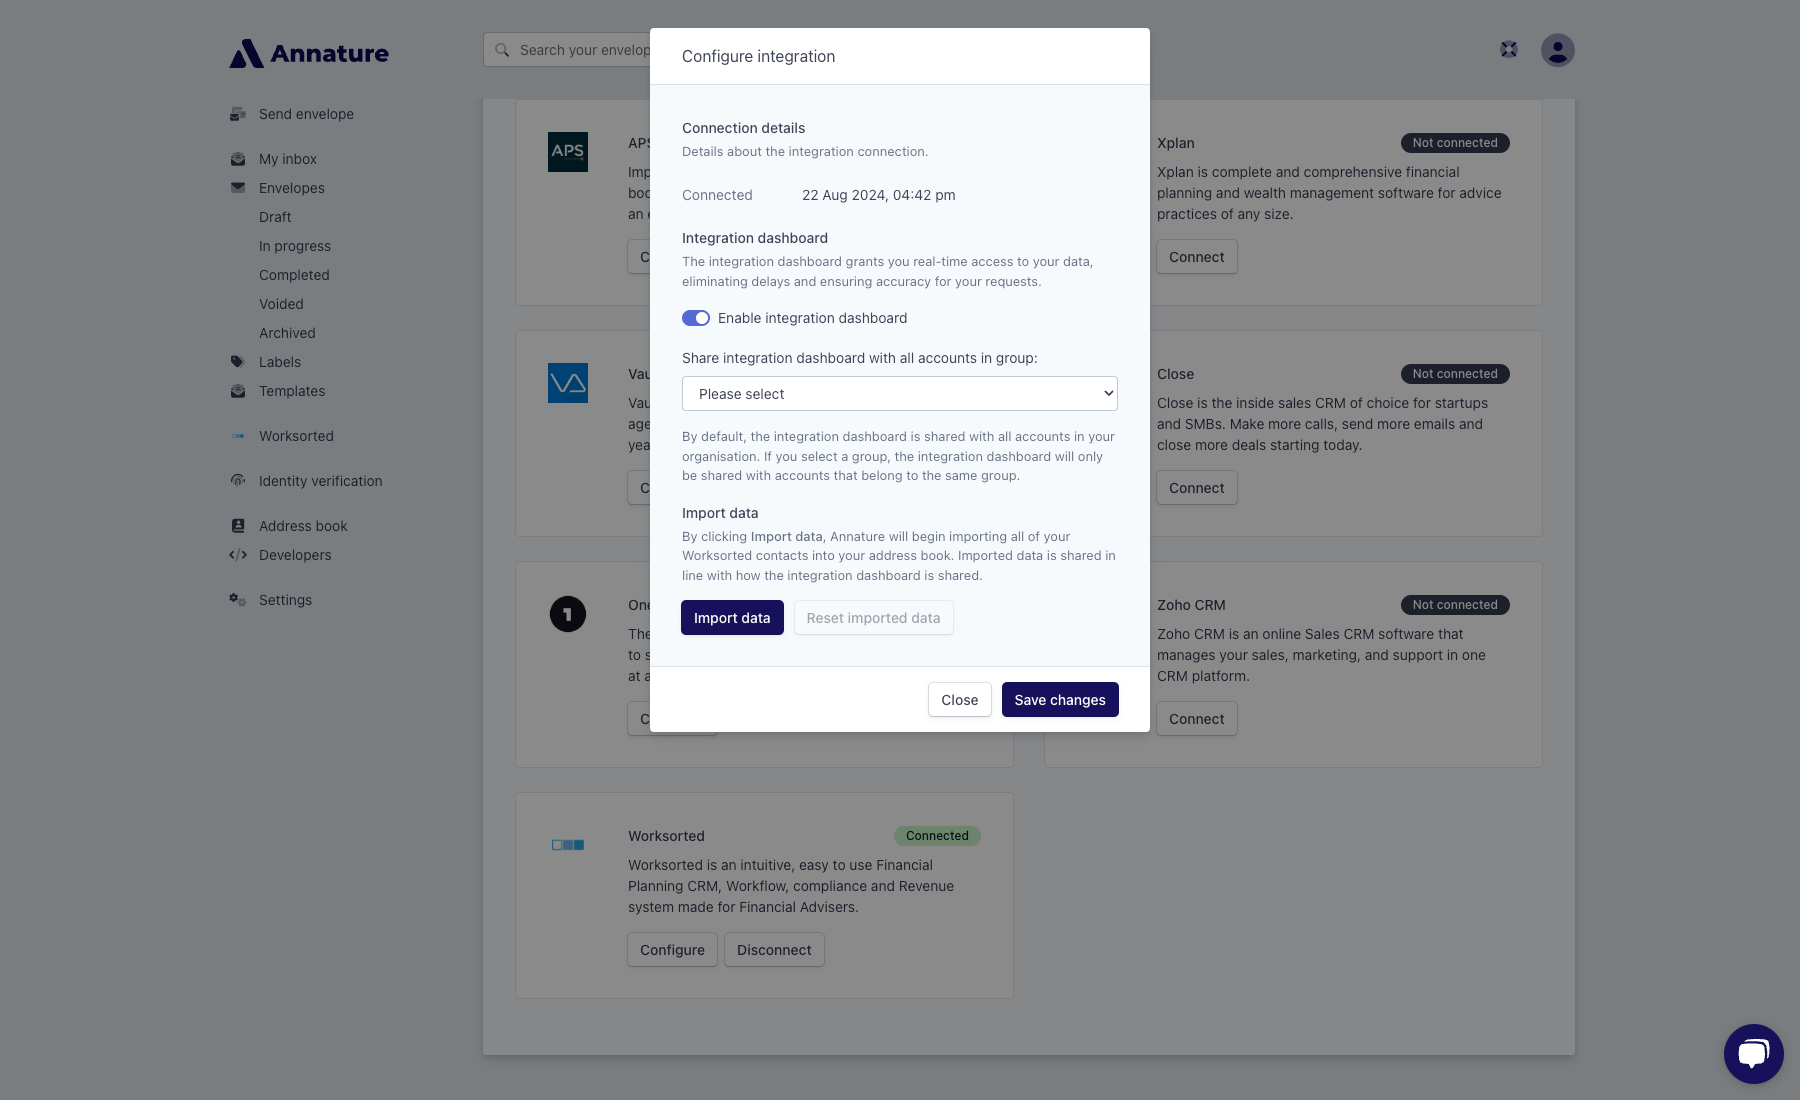Open the chat widget bubble
Viewport: 1800px width, 1100px height.
click(1753, 1053)
